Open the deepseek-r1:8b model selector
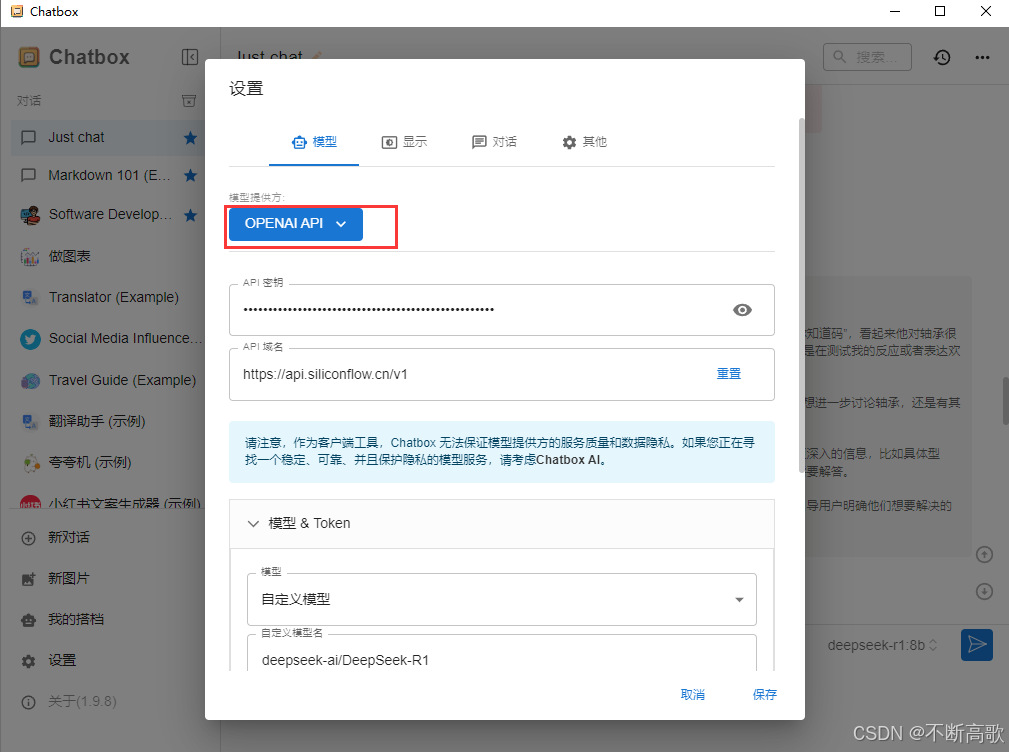1009x752 pixels. point(883,645)
